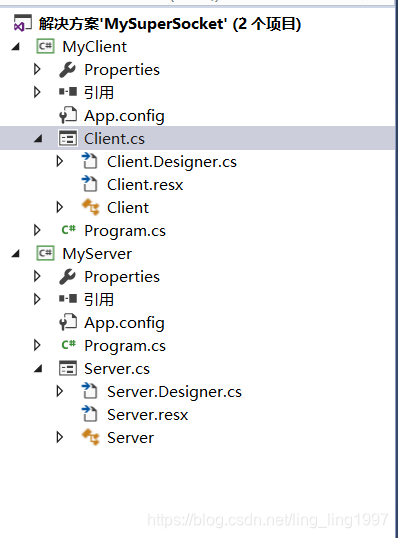Click the file icon of Client.resx
Screen dimensions: 398x538
tap(90, 184)
